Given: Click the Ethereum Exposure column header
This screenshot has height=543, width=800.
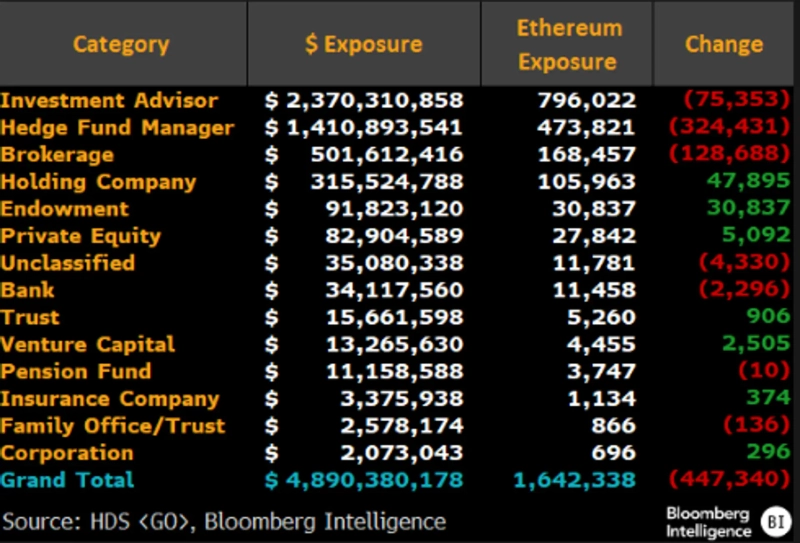Looking at the screenshot, I should pyautogui.click(x=568, y=45).
